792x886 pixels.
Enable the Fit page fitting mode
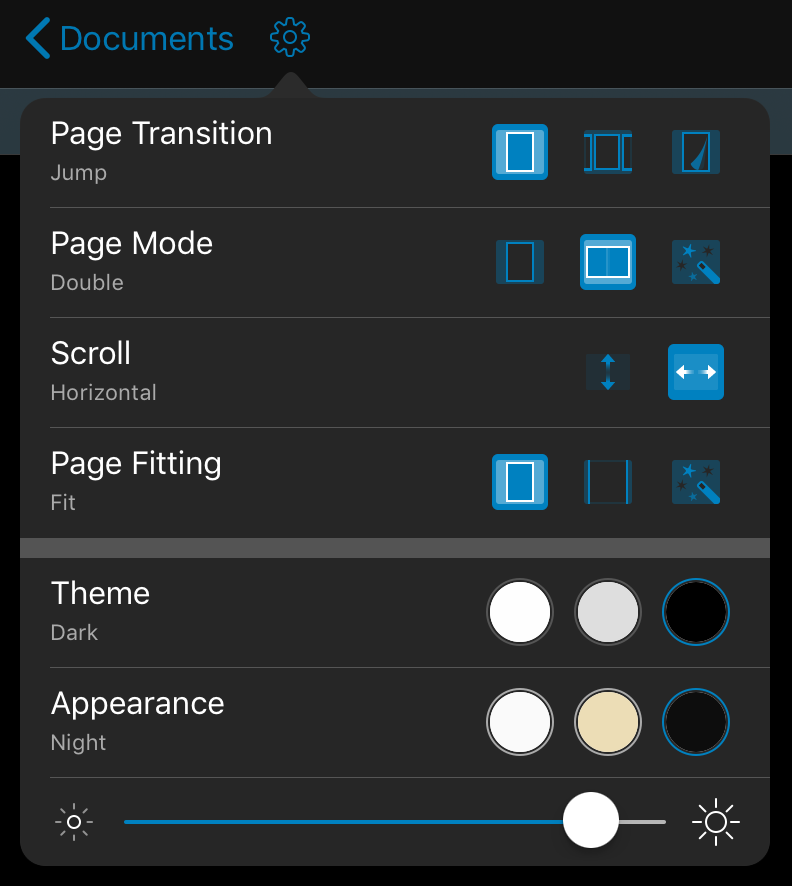(x=520, y=482)
